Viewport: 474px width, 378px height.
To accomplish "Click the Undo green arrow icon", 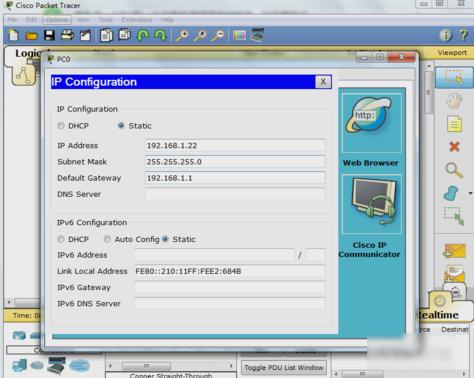I will [143, 35].
